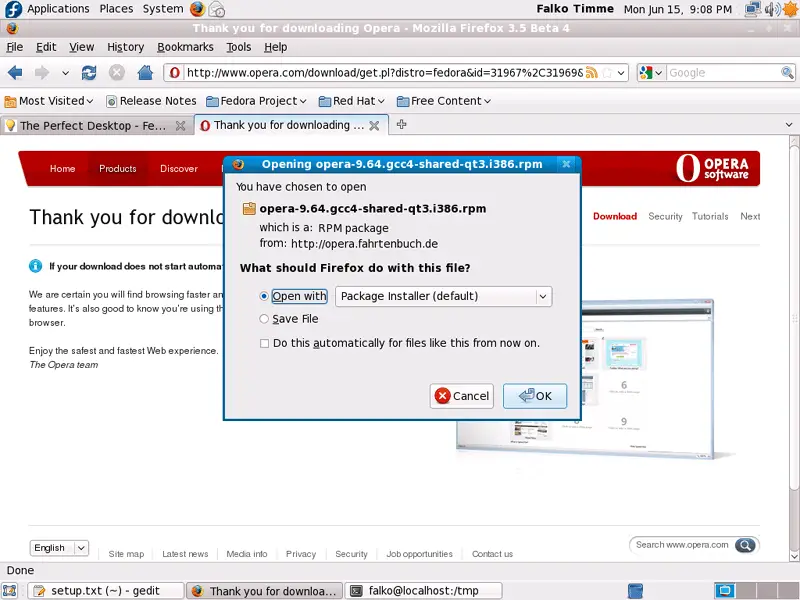Open the Bookmarks menu
The width and height of the screenshot is (800, 600).
185,47
